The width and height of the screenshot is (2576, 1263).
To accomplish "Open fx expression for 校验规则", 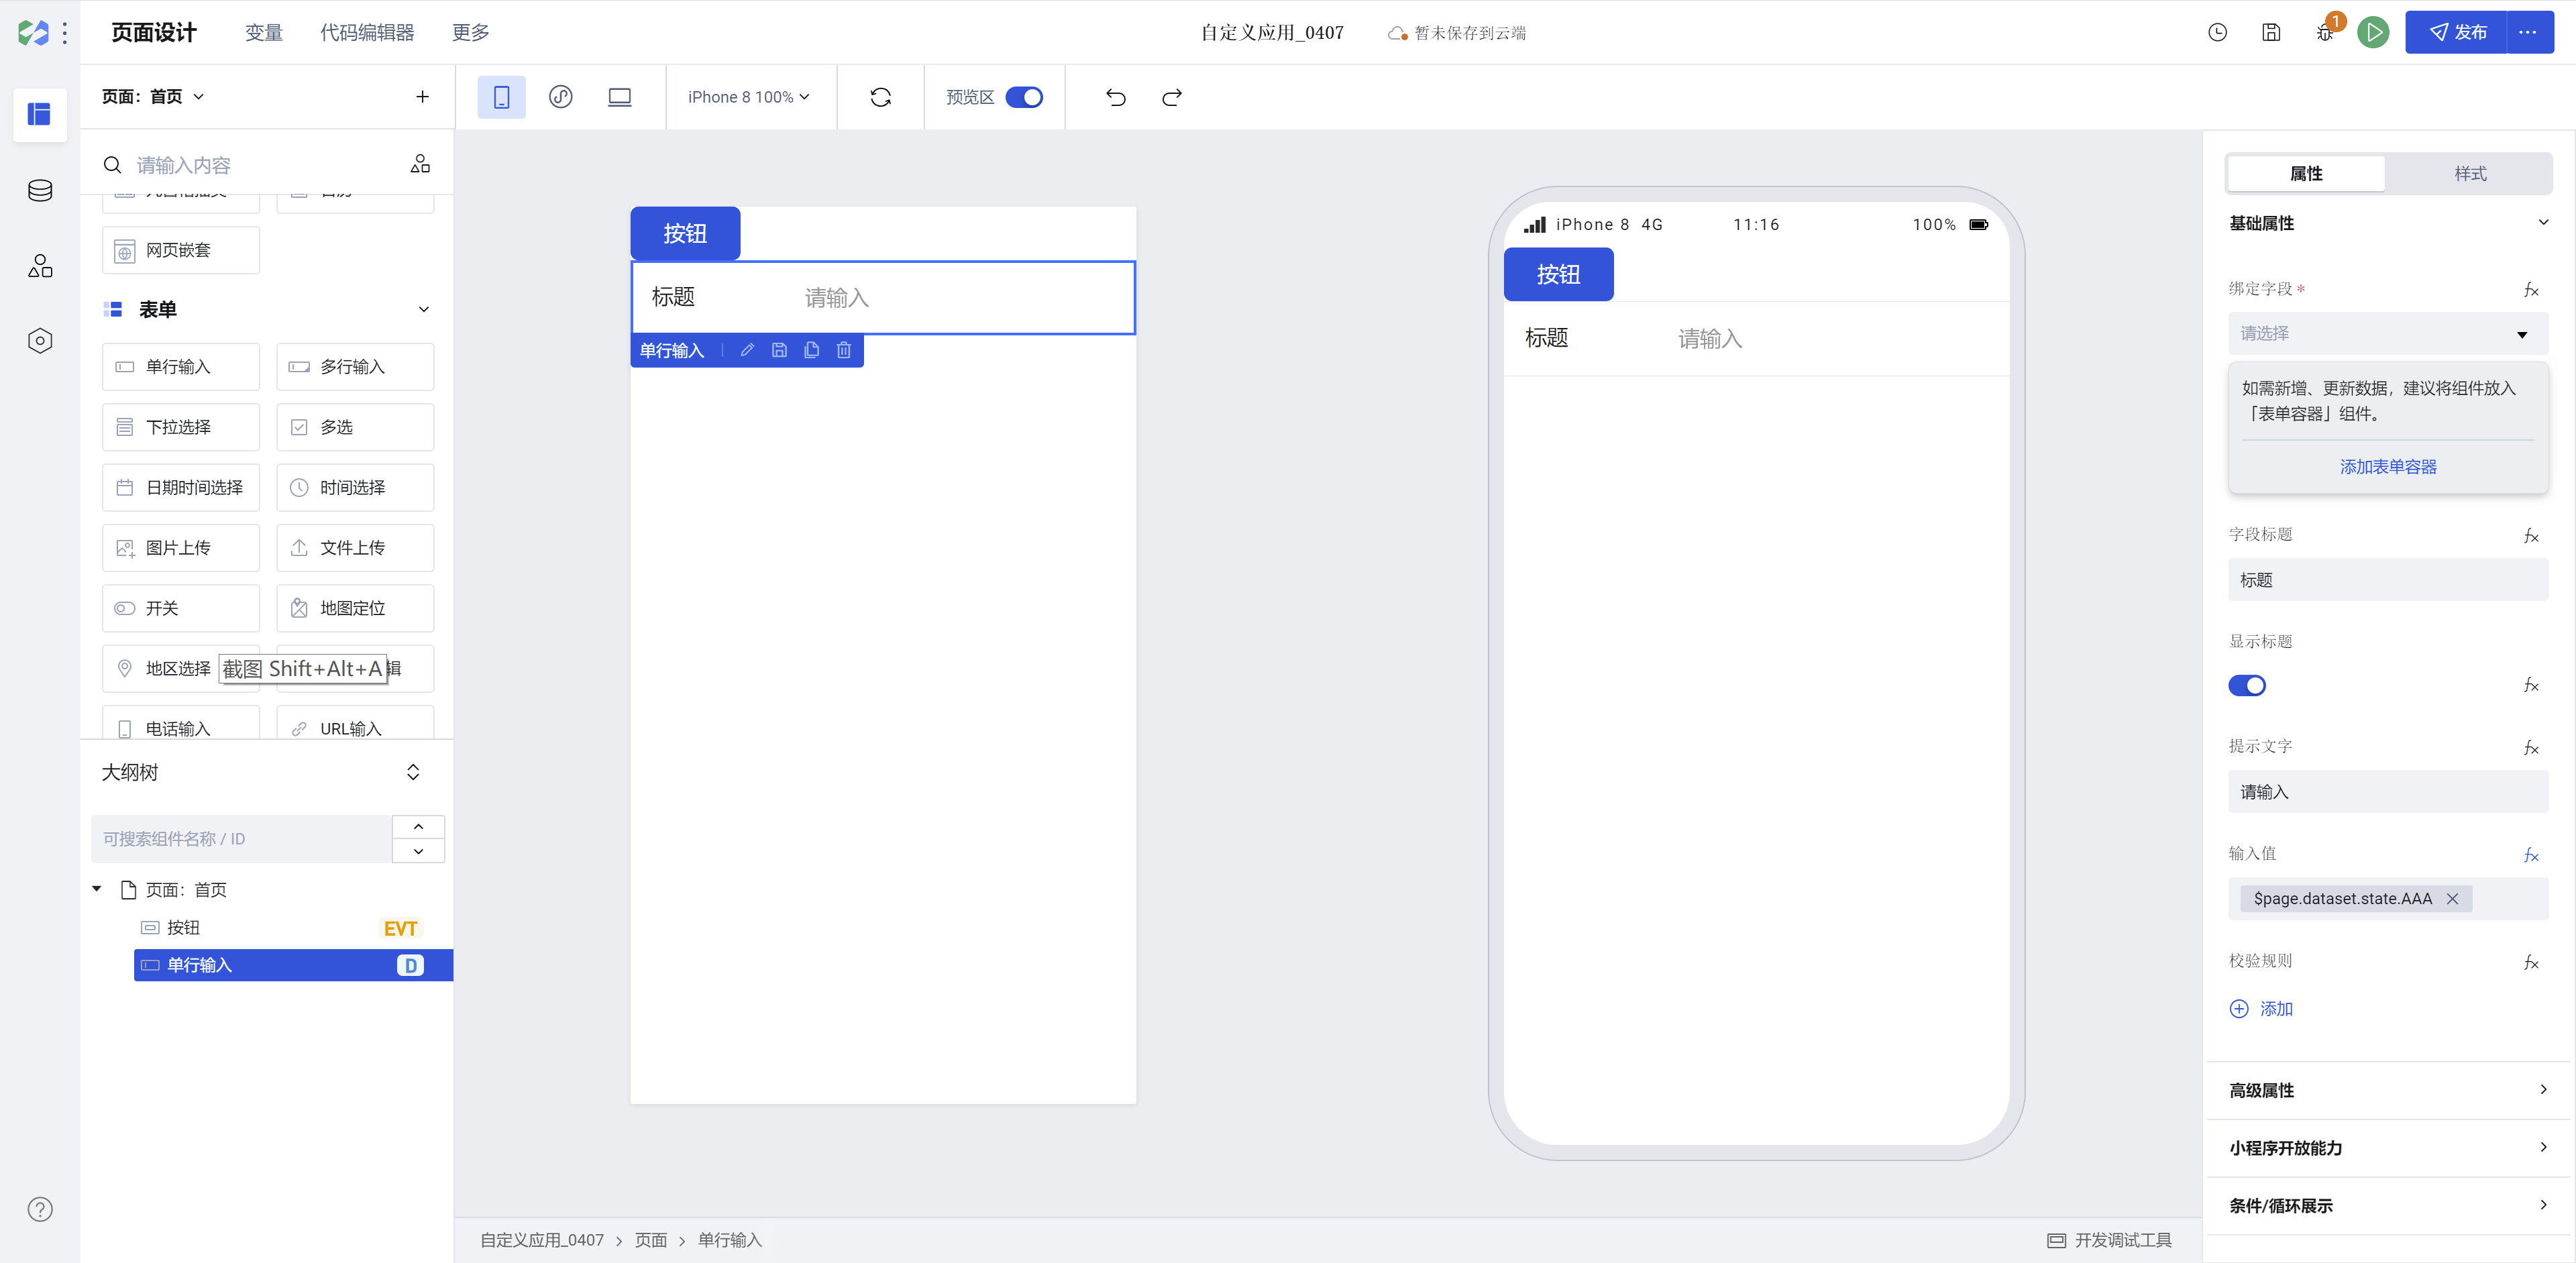I will click(2531, 962).
